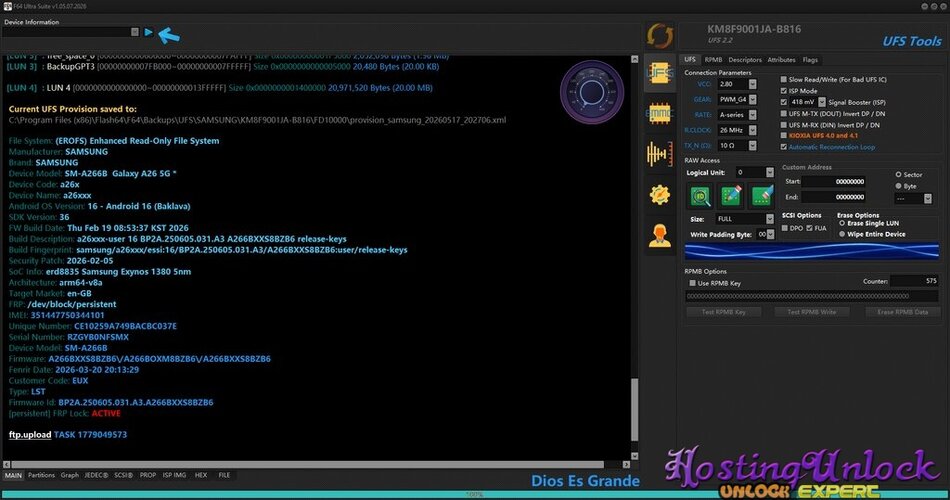Open the HEX bottom tab
This screenshot has height=500, width=950.
point(201,475)
